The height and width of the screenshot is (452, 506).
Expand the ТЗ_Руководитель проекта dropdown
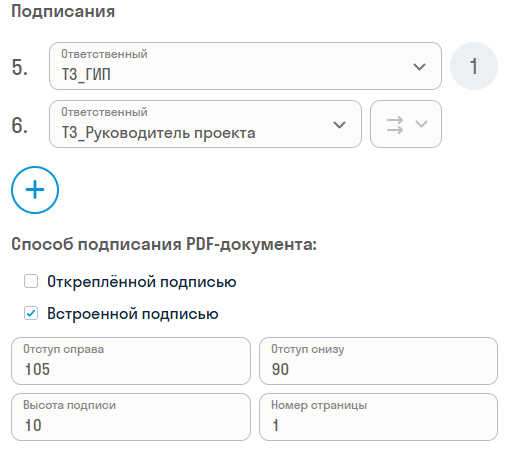tap(205, 124)
